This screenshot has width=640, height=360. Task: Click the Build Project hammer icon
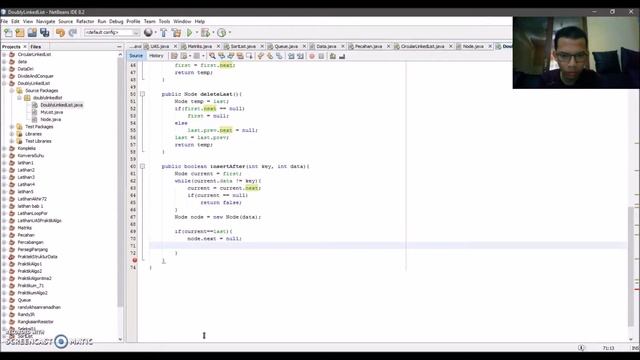click(164, 33)
